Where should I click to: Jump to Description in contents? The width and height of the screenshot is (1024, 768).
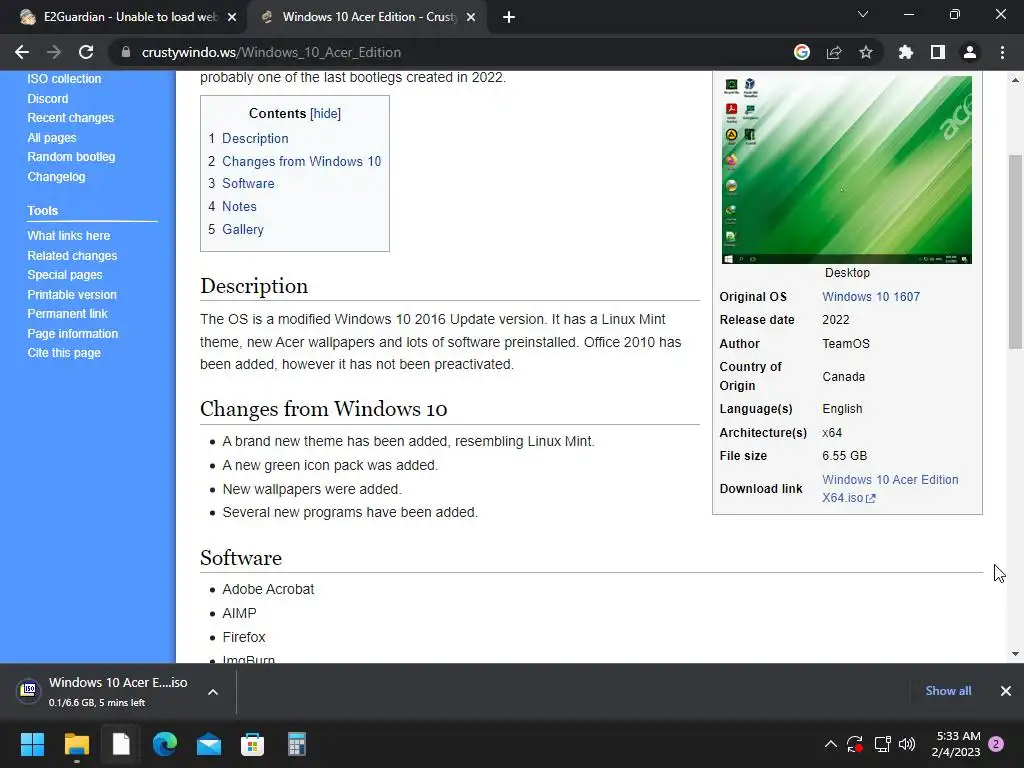coord(255,138)
